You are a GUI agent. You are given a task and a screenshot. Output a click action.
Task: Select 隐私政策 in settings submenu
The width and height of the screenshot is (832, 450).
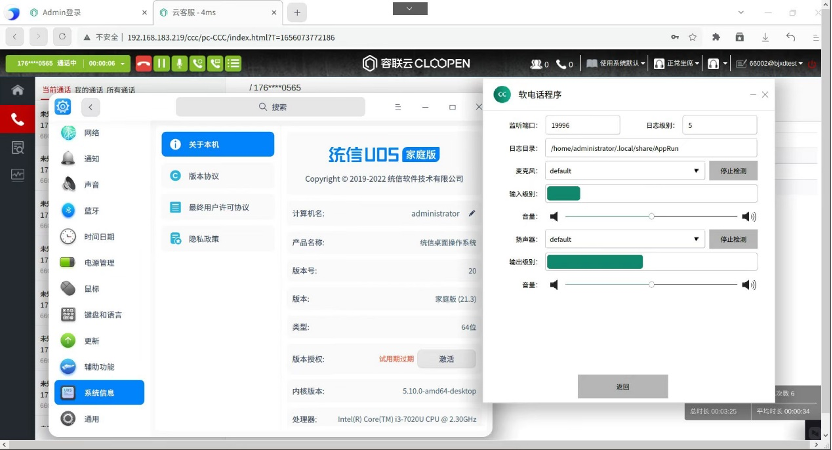(218, 239)
